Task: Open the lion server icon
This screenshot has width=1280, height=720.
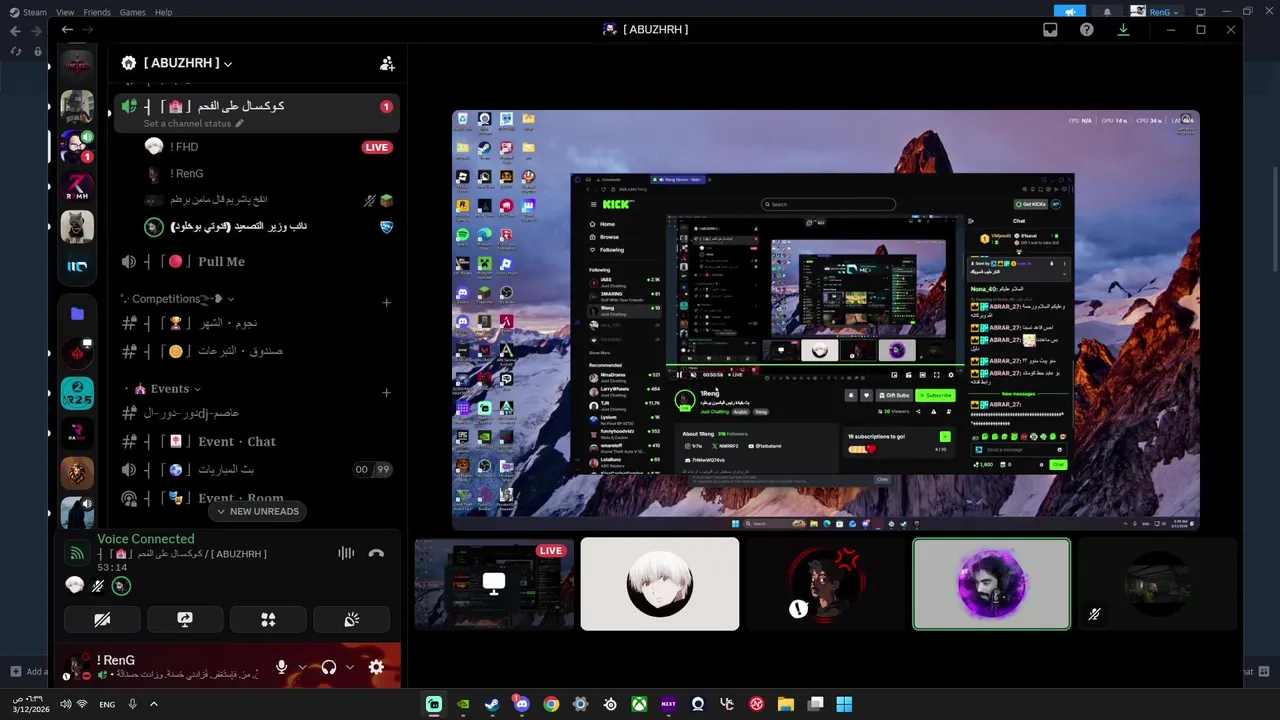Action: [77, 472]
